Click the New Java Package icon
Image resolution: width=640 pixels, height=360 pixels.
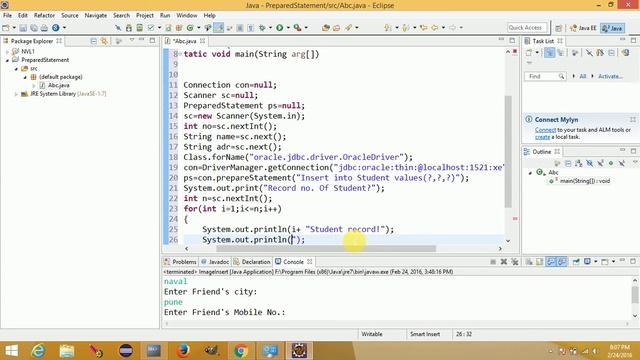(x=179, y=28)
